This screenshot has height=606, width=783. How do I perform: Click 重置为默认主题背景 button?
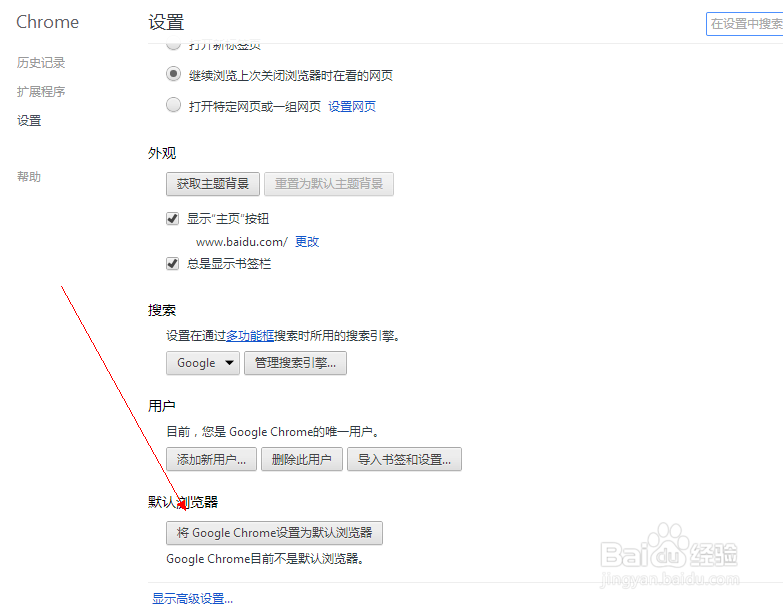(x=329, y=184)
